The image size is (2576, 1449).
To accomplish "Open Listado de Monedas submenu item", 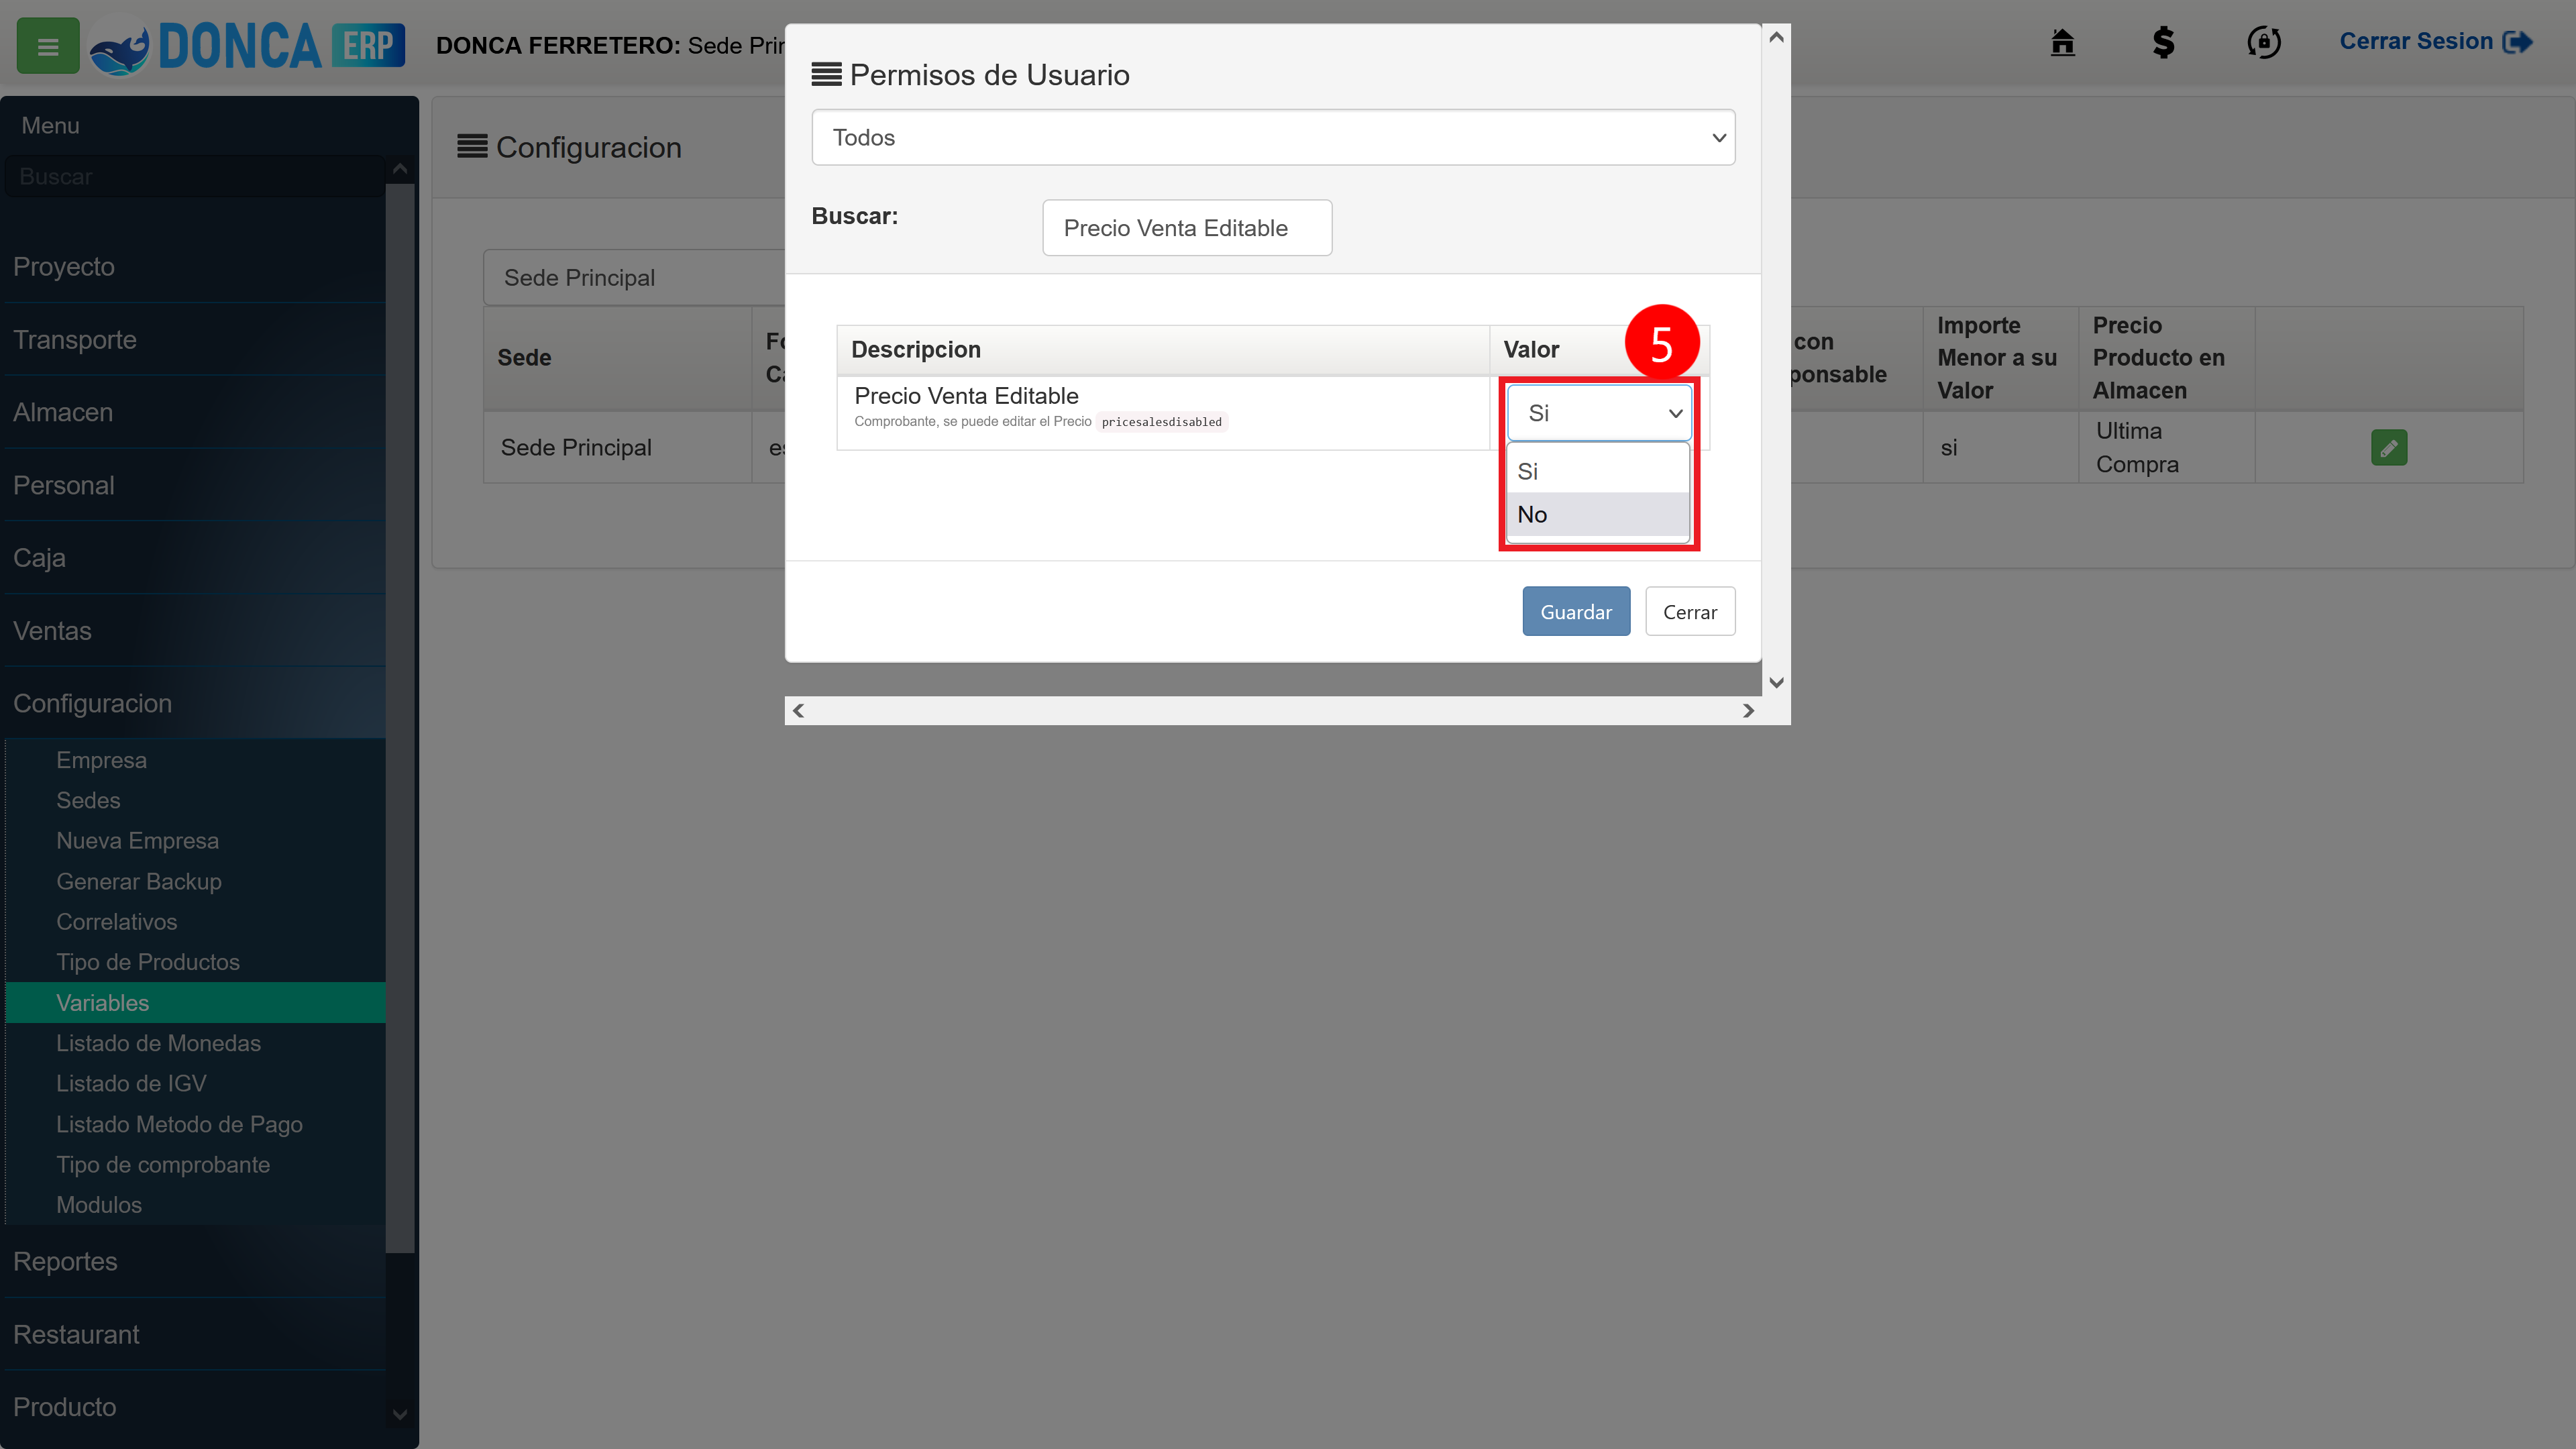I will point(195,1044).
